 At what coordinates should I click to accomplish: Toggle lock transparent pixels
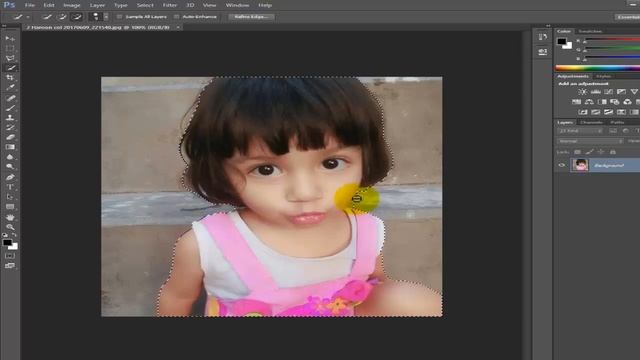(577, 152)
